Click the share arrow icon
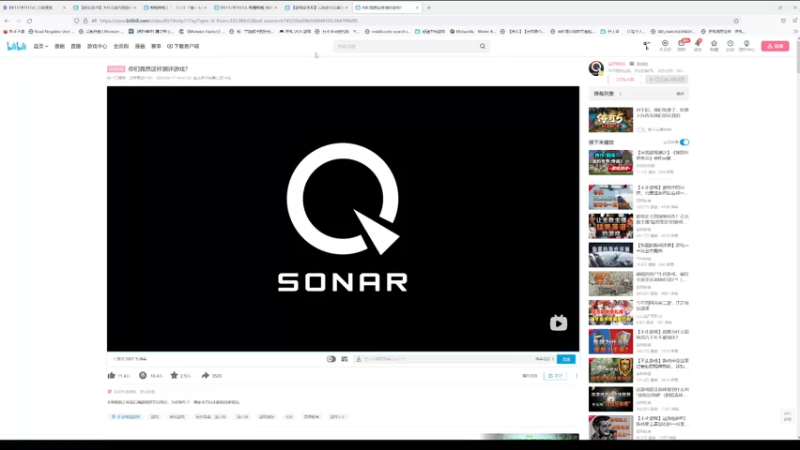Viewport: 800px width, 450px height. 205,376
